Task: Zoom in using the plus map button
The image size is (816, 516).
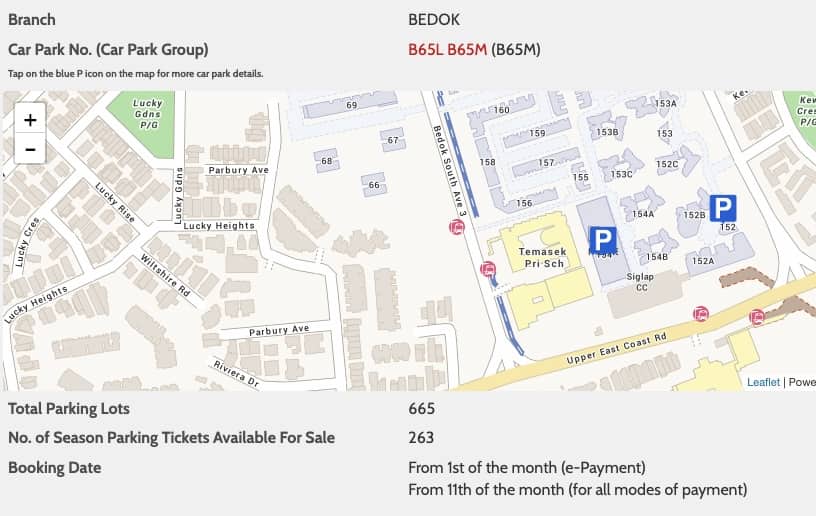Action: (x=30, y=119)
